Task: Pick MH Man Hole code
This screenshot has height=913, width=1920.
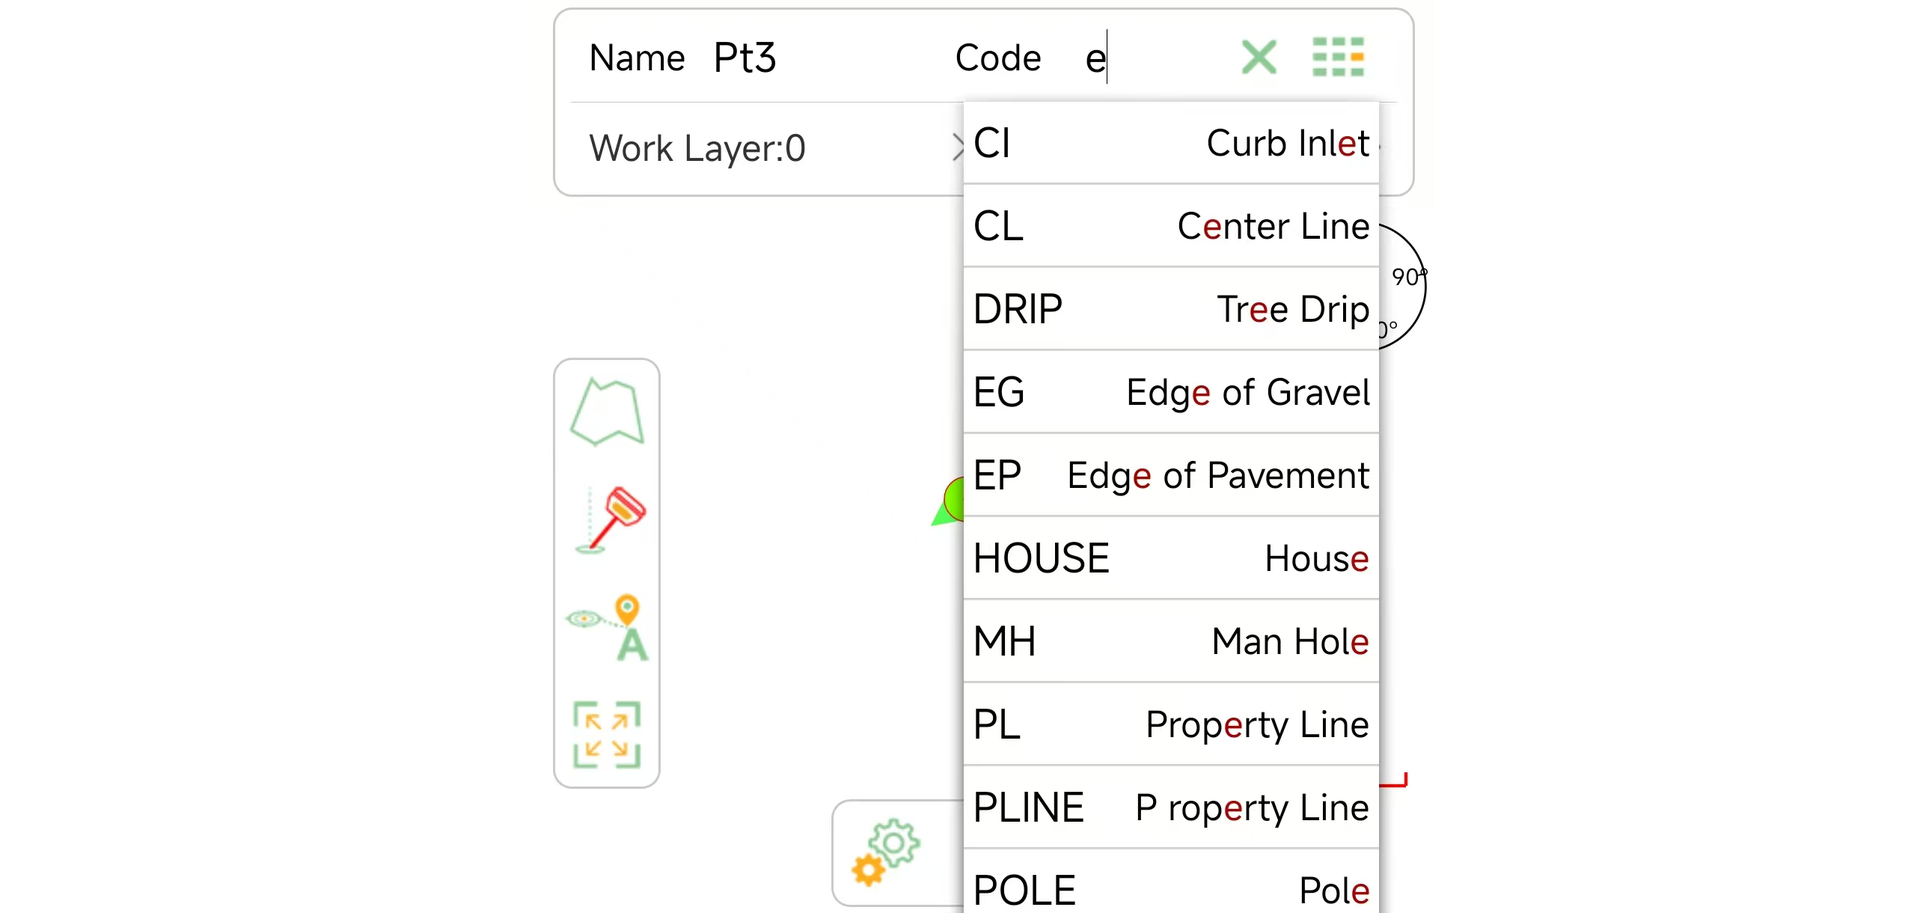Action: point(1170,641)
